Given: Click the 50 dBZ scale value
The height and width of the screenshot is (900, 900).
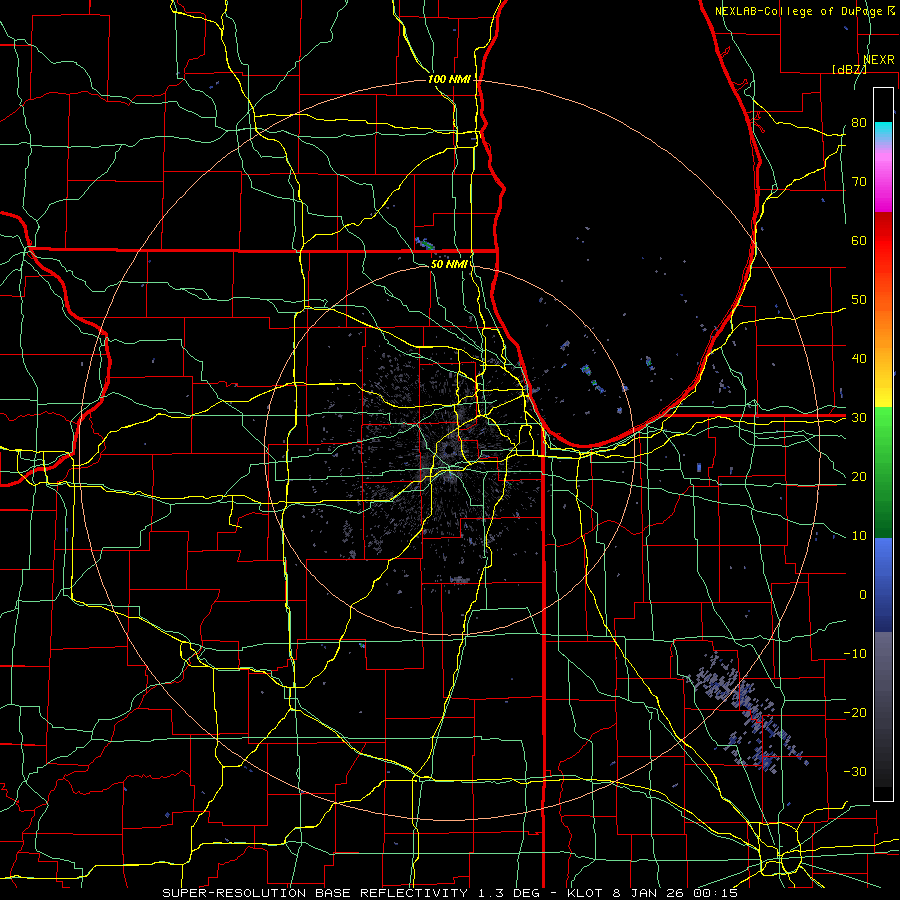Looking at the screenshot, I should 859,300.
